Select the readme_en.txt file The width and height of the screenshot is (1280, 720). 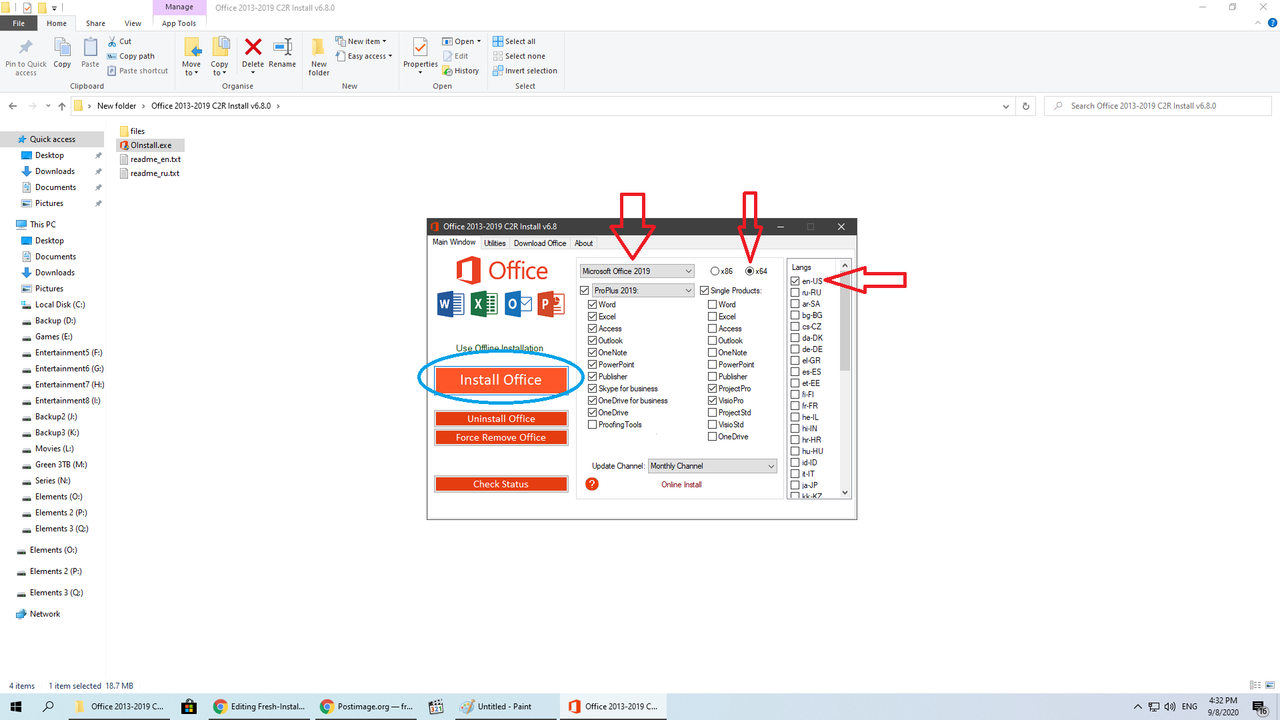click(149, 159)
